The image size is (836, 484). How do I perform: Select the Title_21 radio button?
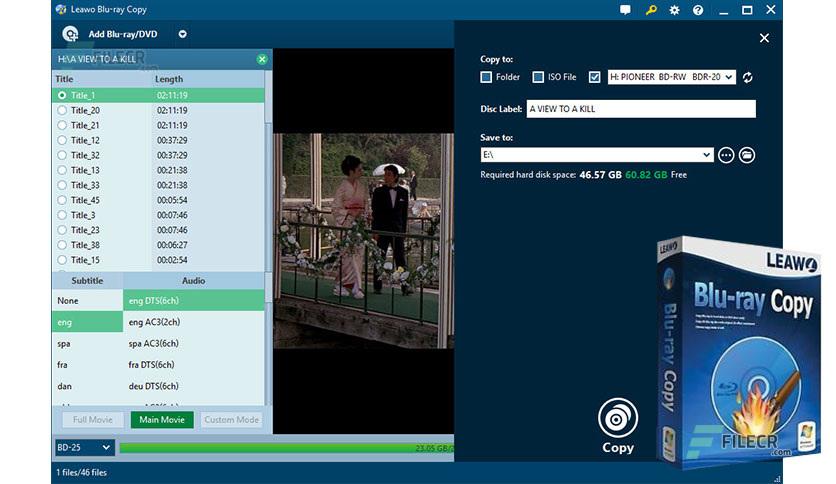(62, 125)
